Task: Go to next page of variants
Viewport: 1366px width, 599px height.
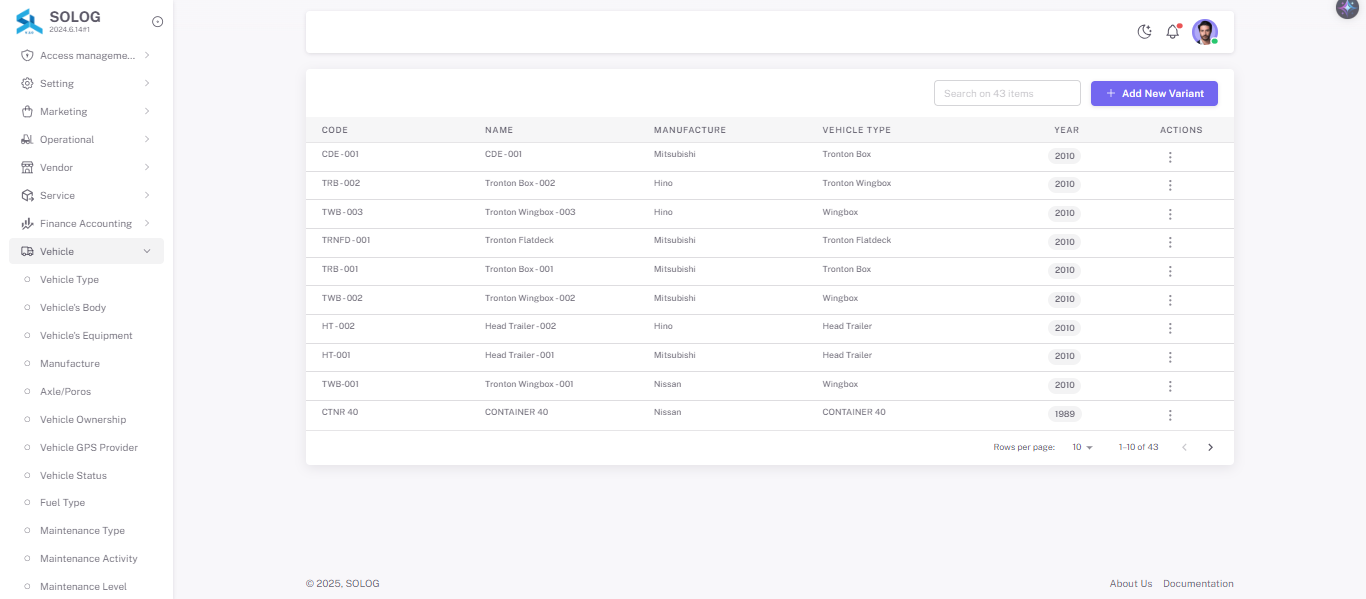Action: tap(1210, 447)
